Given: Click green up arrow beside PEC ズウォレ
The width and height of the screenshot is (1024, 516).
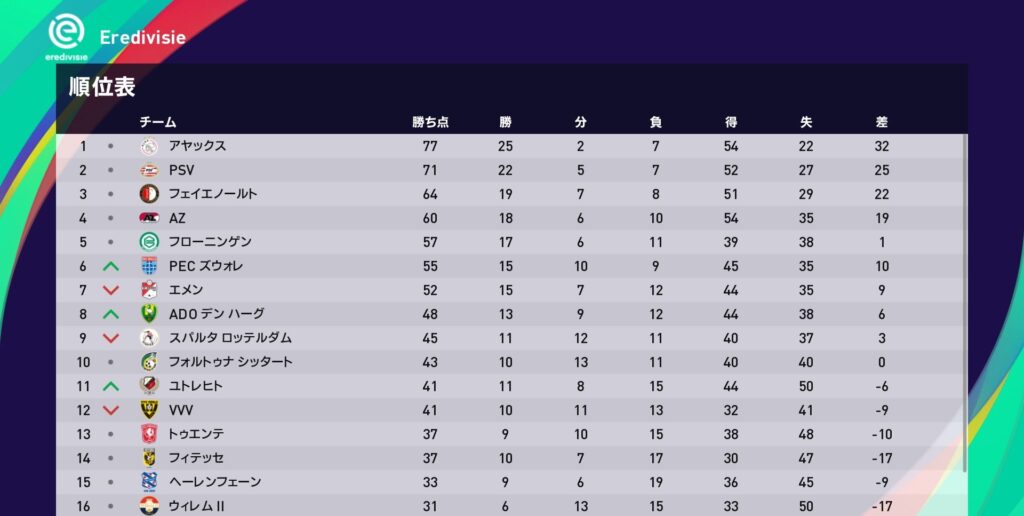Looking at the screenshot, I should point(111,266).
